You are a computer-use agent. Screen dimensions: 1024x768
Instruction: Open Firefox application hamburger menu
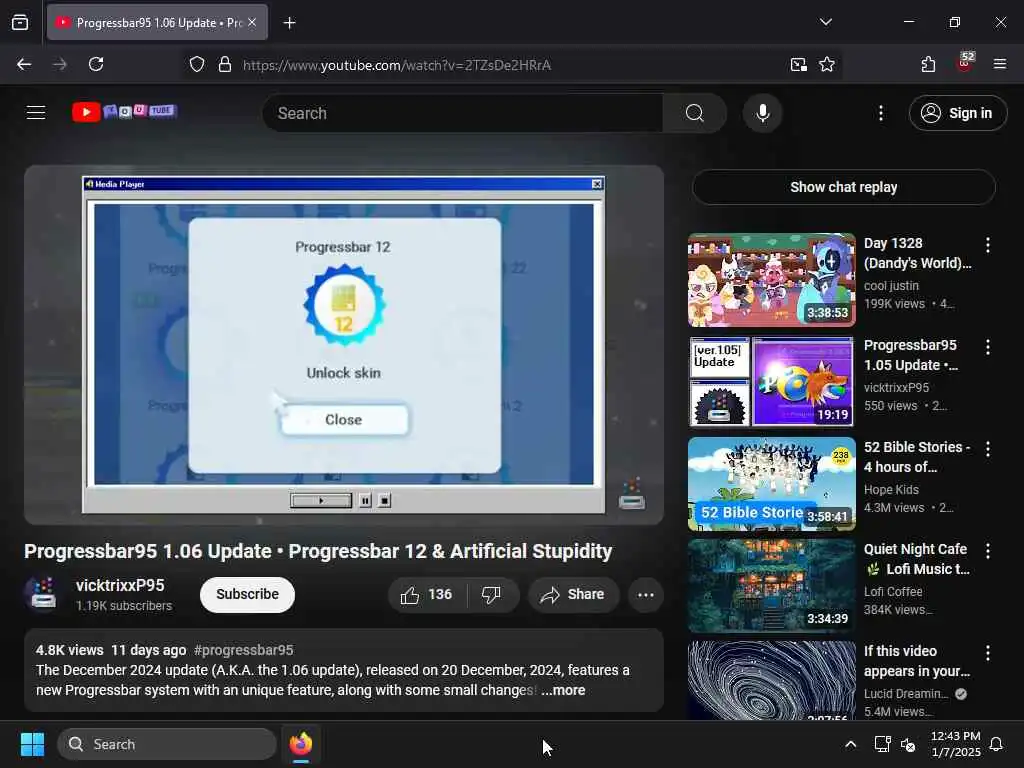click(999, 64)
